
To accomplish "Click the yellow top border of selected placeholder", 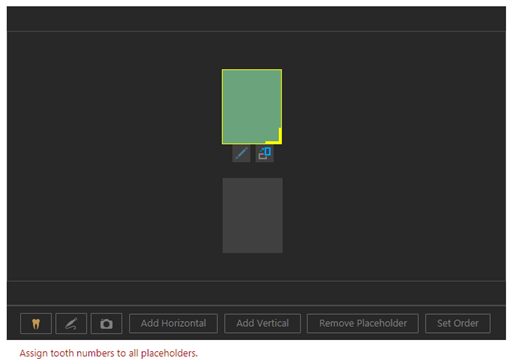I will click(x=252, y=70).
